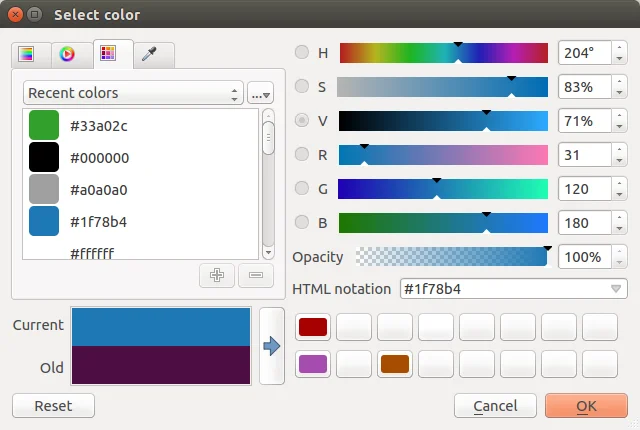
Task: Increase the hue spinbox value
Action: click(x=620, y=48)
